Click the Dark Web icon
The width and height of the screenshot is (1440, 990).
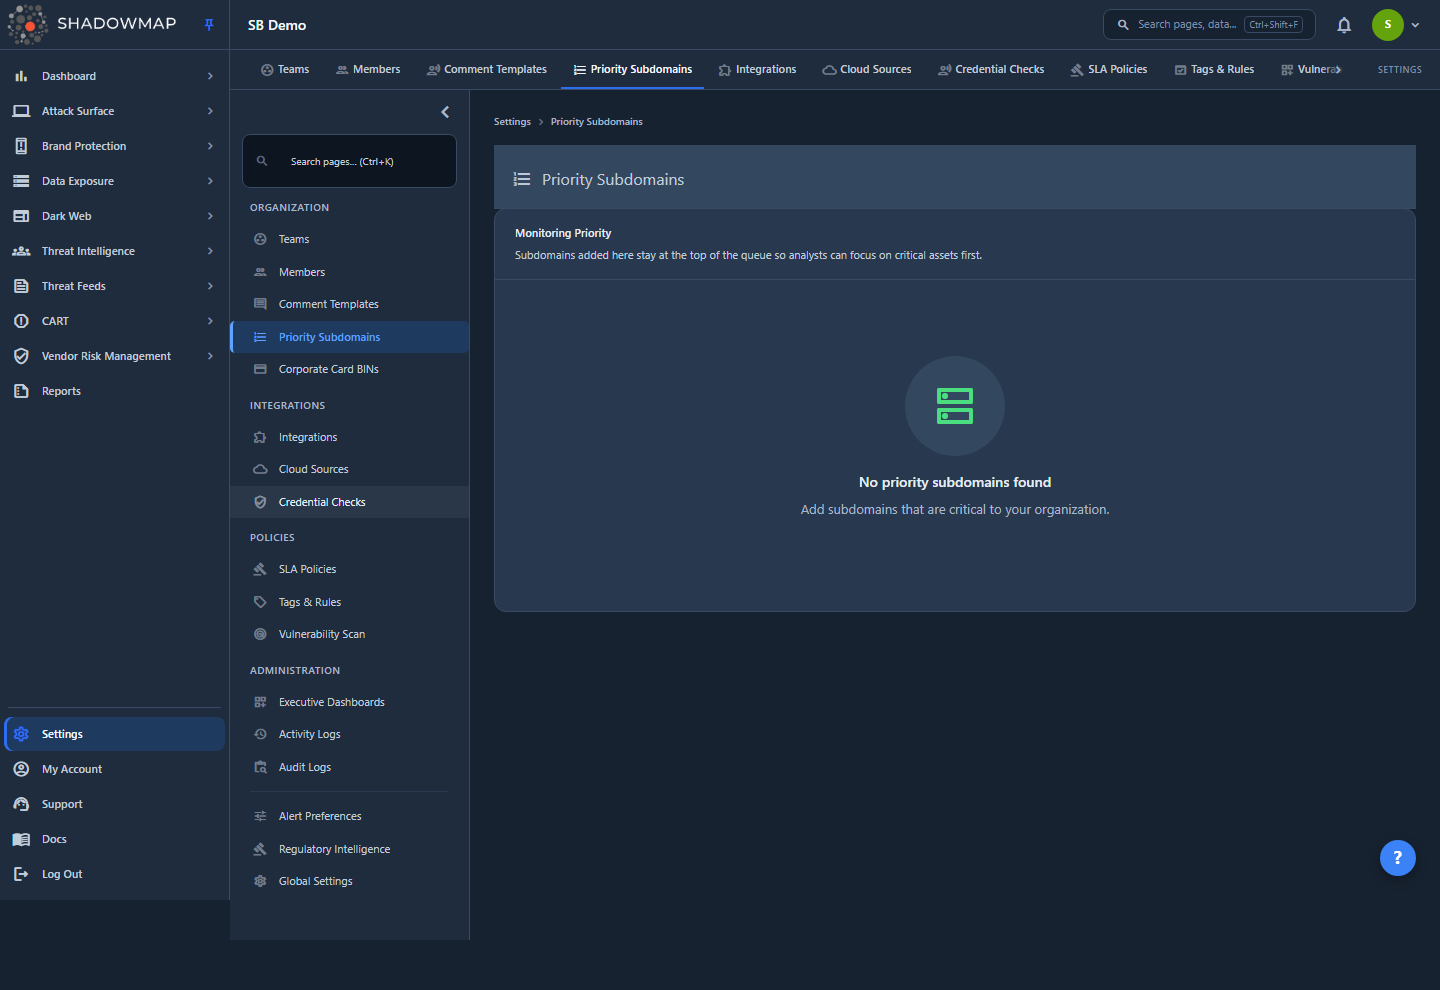(x=21, y=216)
